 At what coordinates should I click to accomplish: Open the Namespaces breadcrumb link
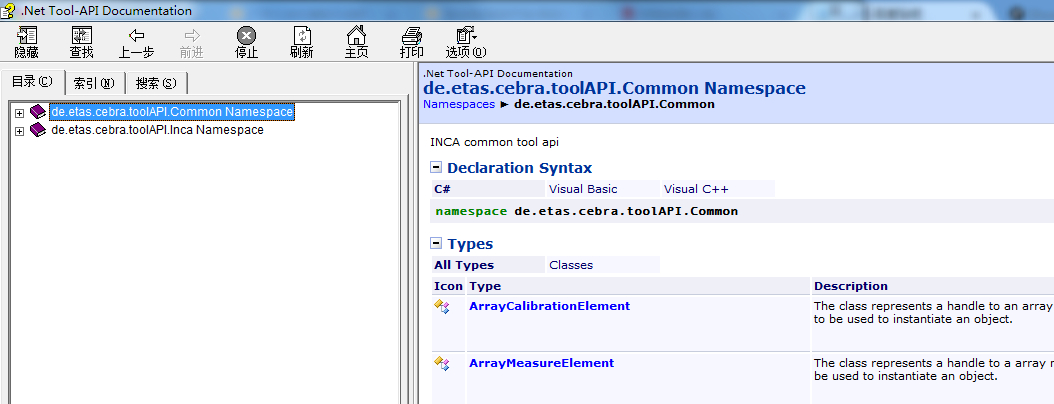point(459,104)
